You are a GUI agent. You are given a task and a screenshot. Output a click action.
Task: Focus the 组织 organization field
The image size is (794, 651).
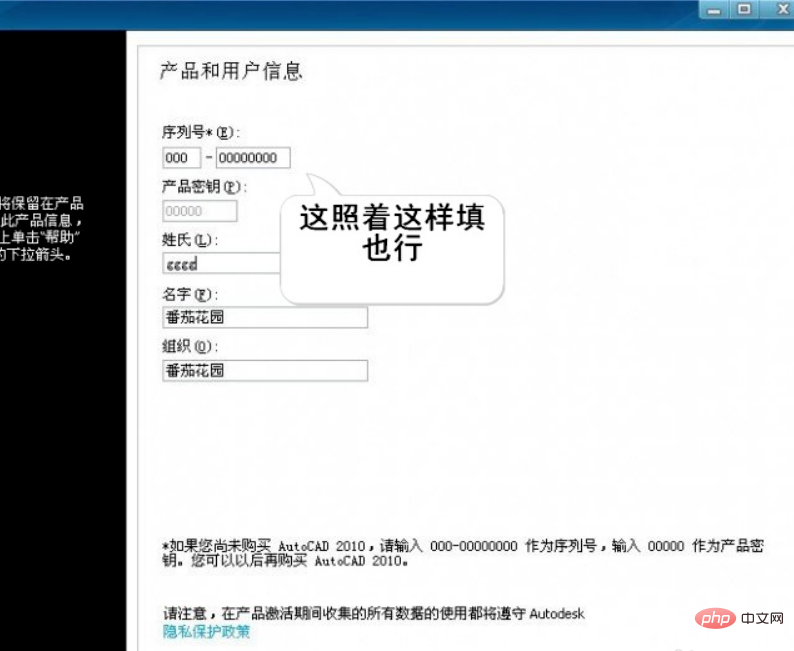[265, 371]
